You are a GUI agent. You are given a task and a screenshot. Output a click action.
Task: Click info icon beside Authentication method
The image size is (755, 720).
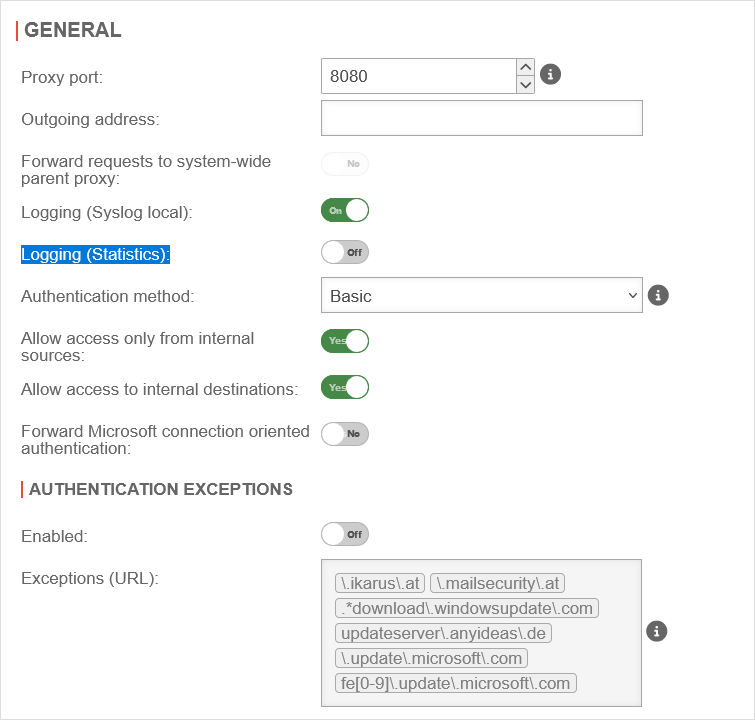(x=657, y=295)
